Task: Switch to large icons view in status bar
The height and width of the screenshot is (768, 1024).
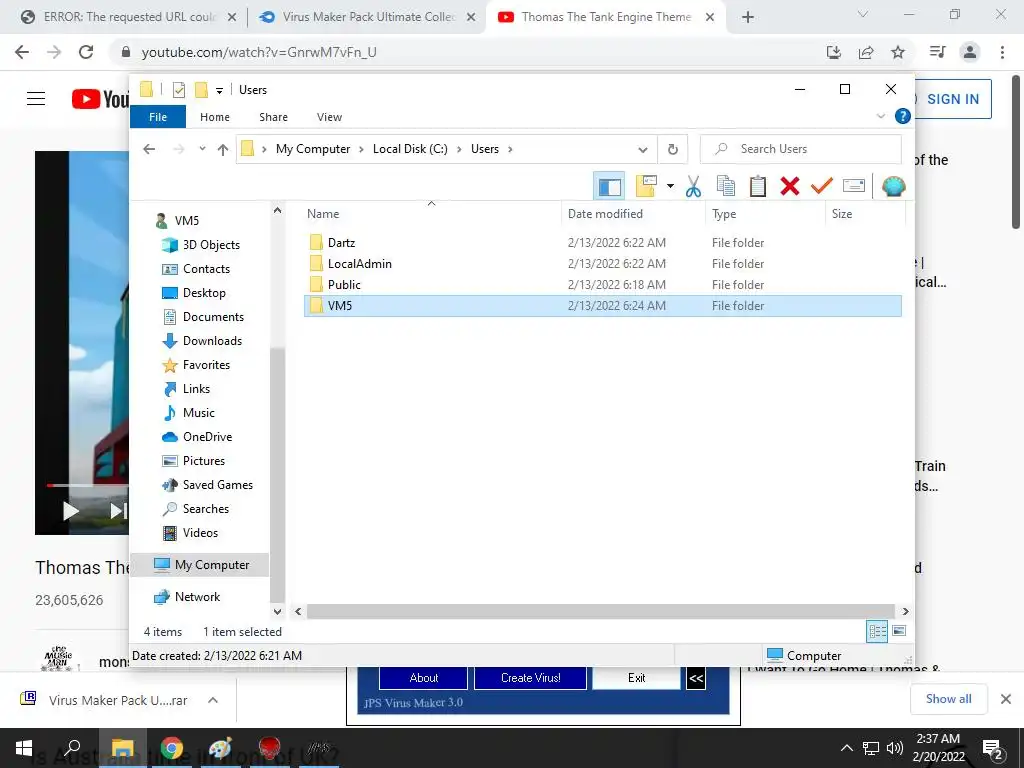Action: click(x=899, y=631)
